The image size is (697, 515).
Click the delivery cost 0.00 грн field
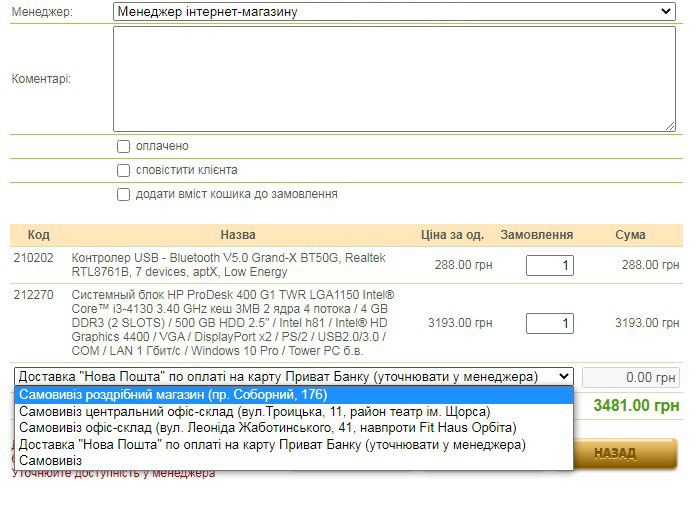630,378
